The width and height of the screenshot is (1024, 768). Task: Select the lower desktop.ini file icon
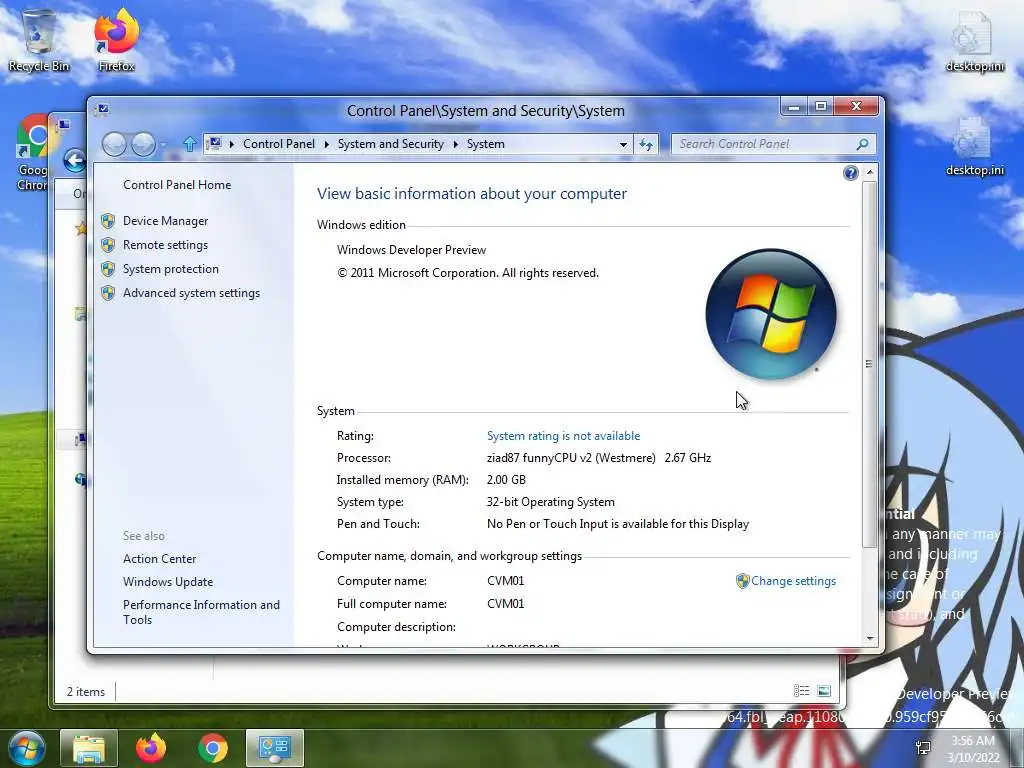coord(974,146)
